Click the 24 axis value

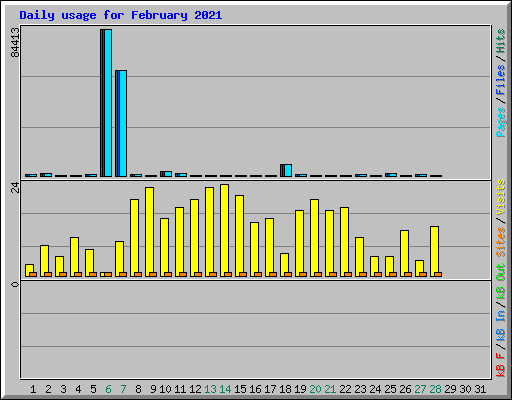click(x=15, y=188)
